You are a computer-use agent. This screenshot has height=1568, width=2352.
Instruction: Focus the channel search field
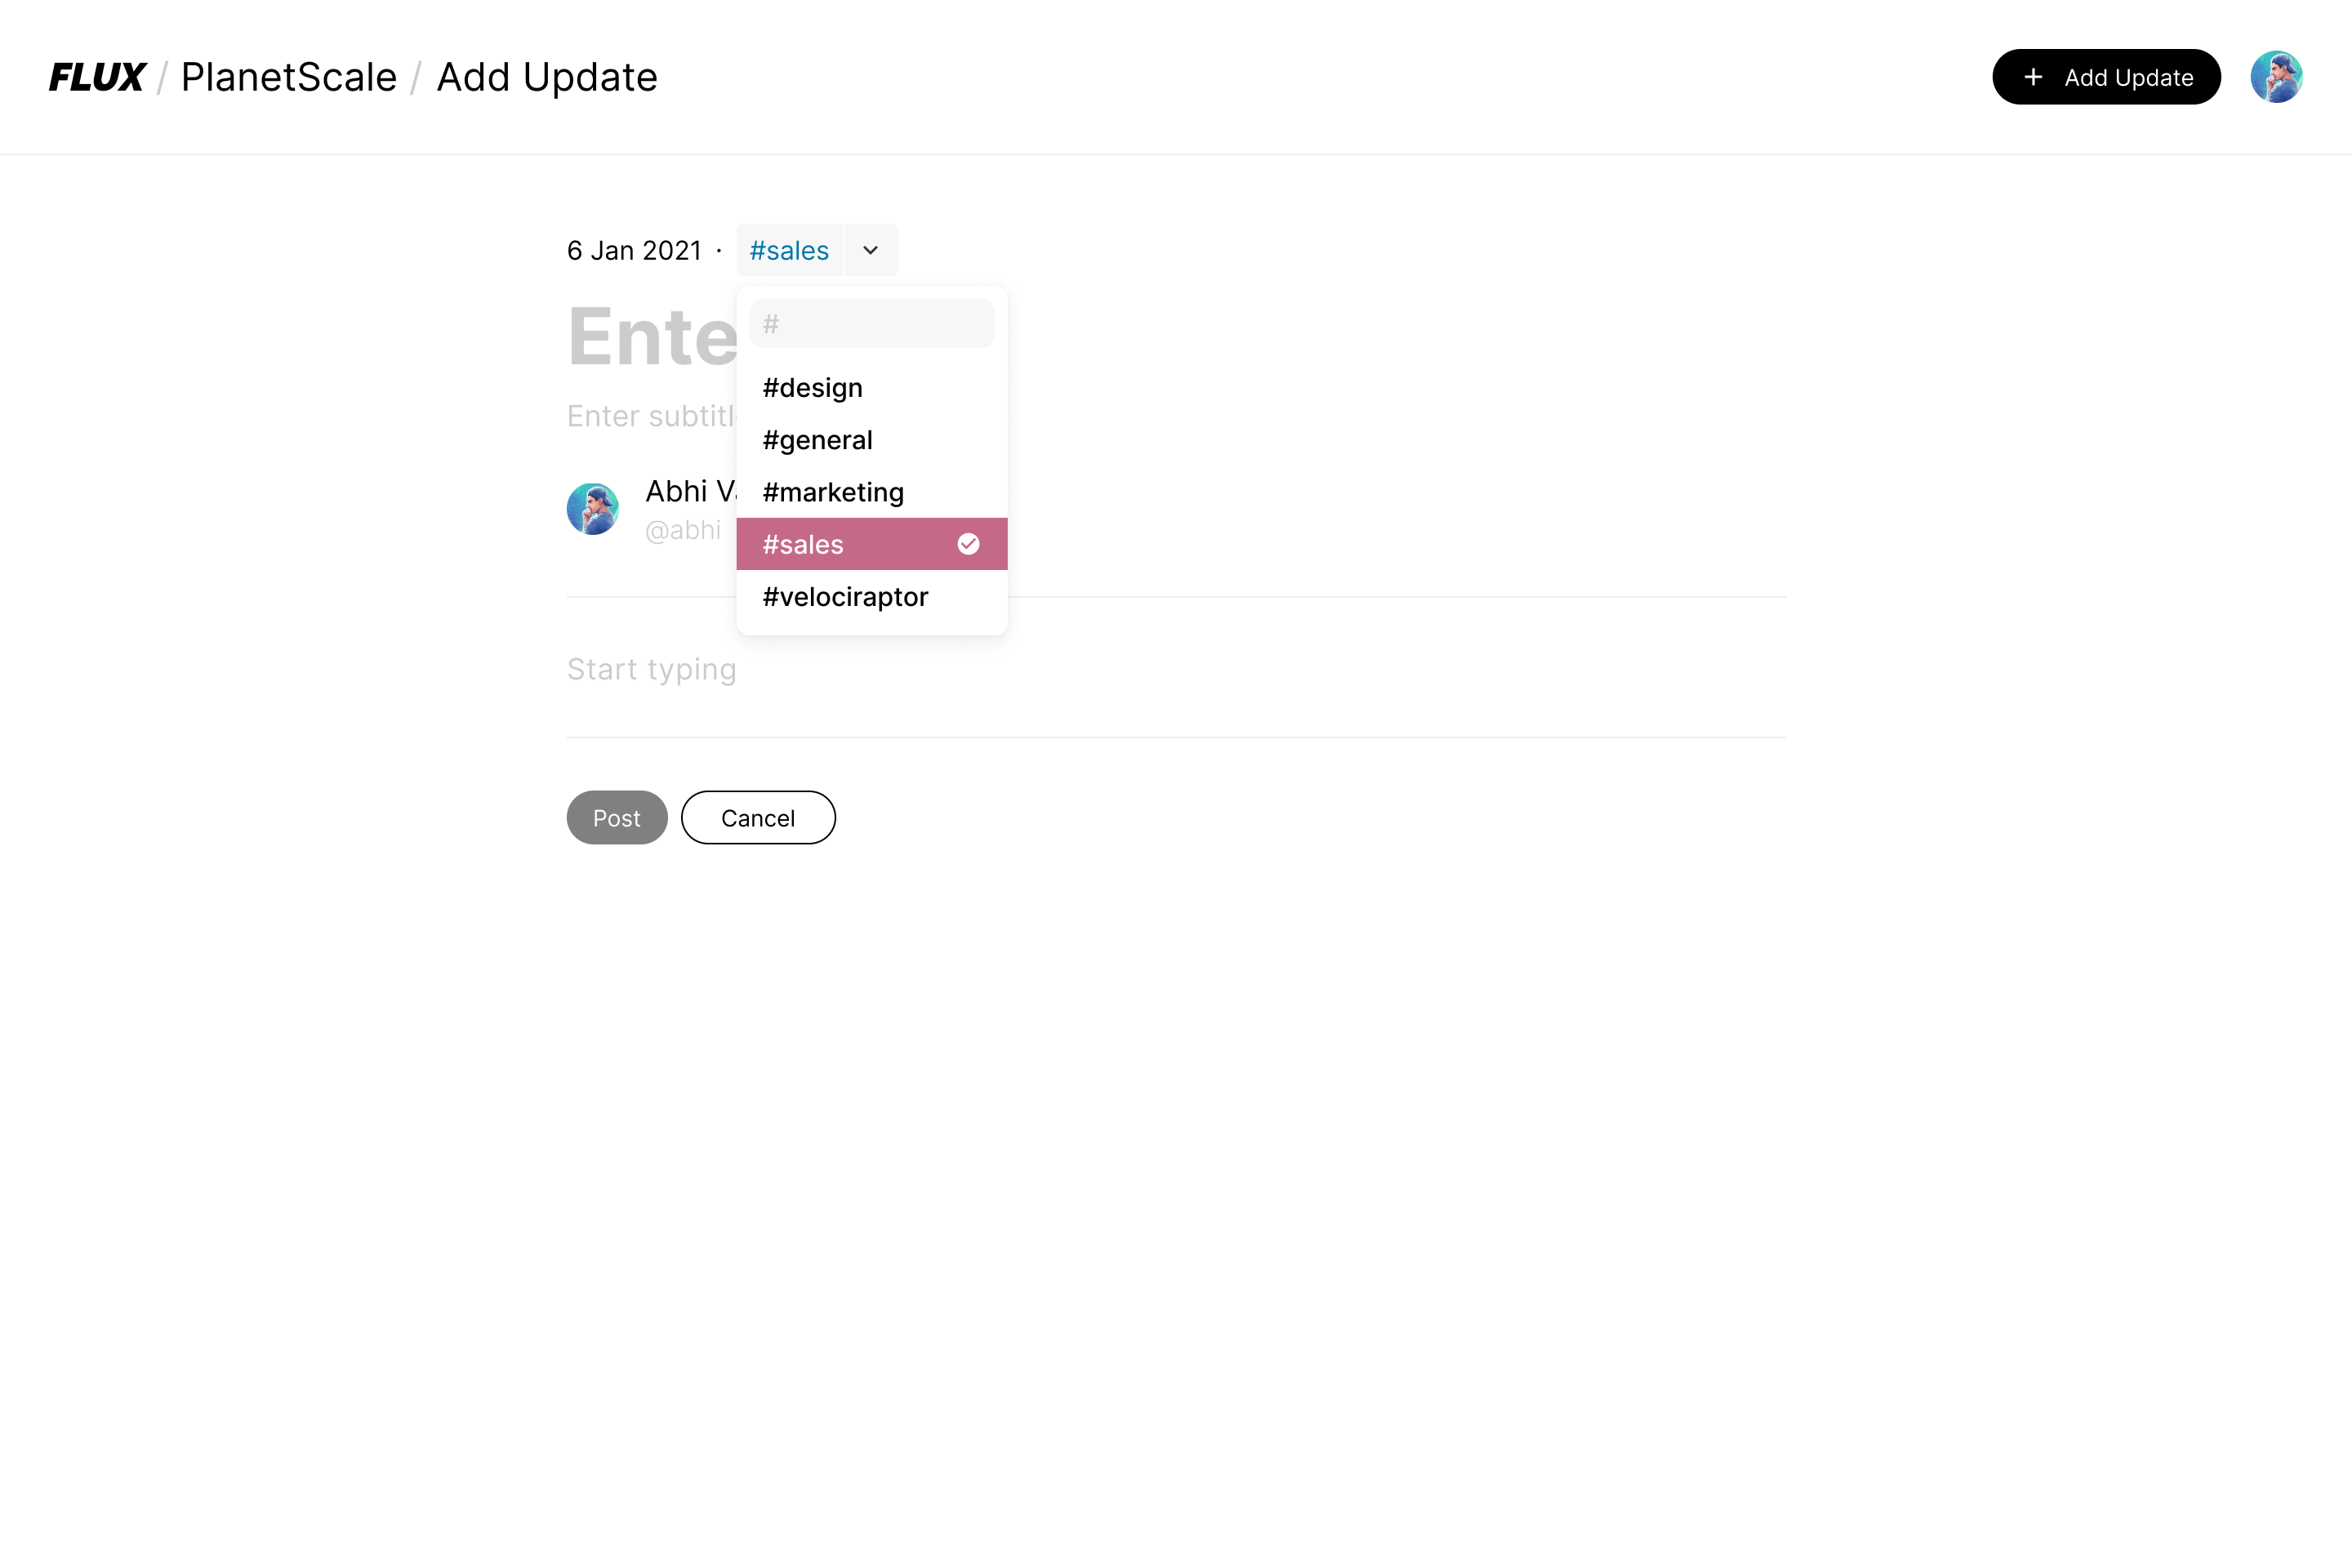tap(872, 324)
